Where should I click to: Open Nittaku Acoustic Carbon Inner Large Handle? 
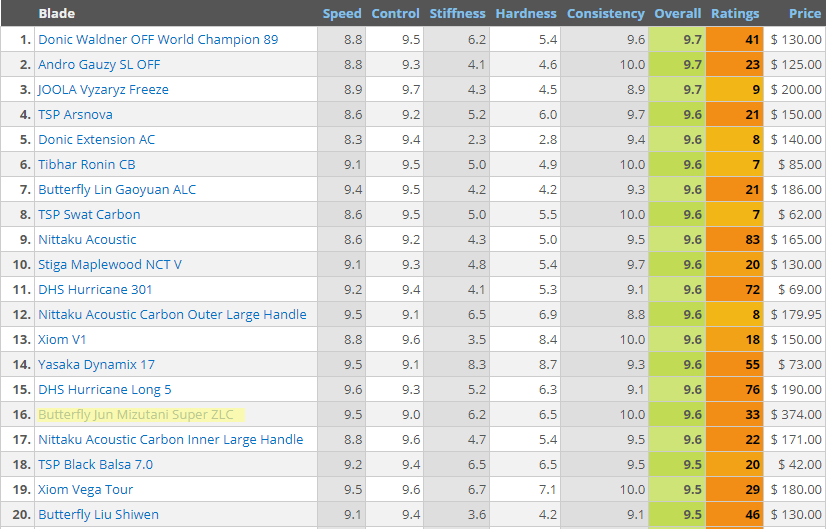click(171, 440)
